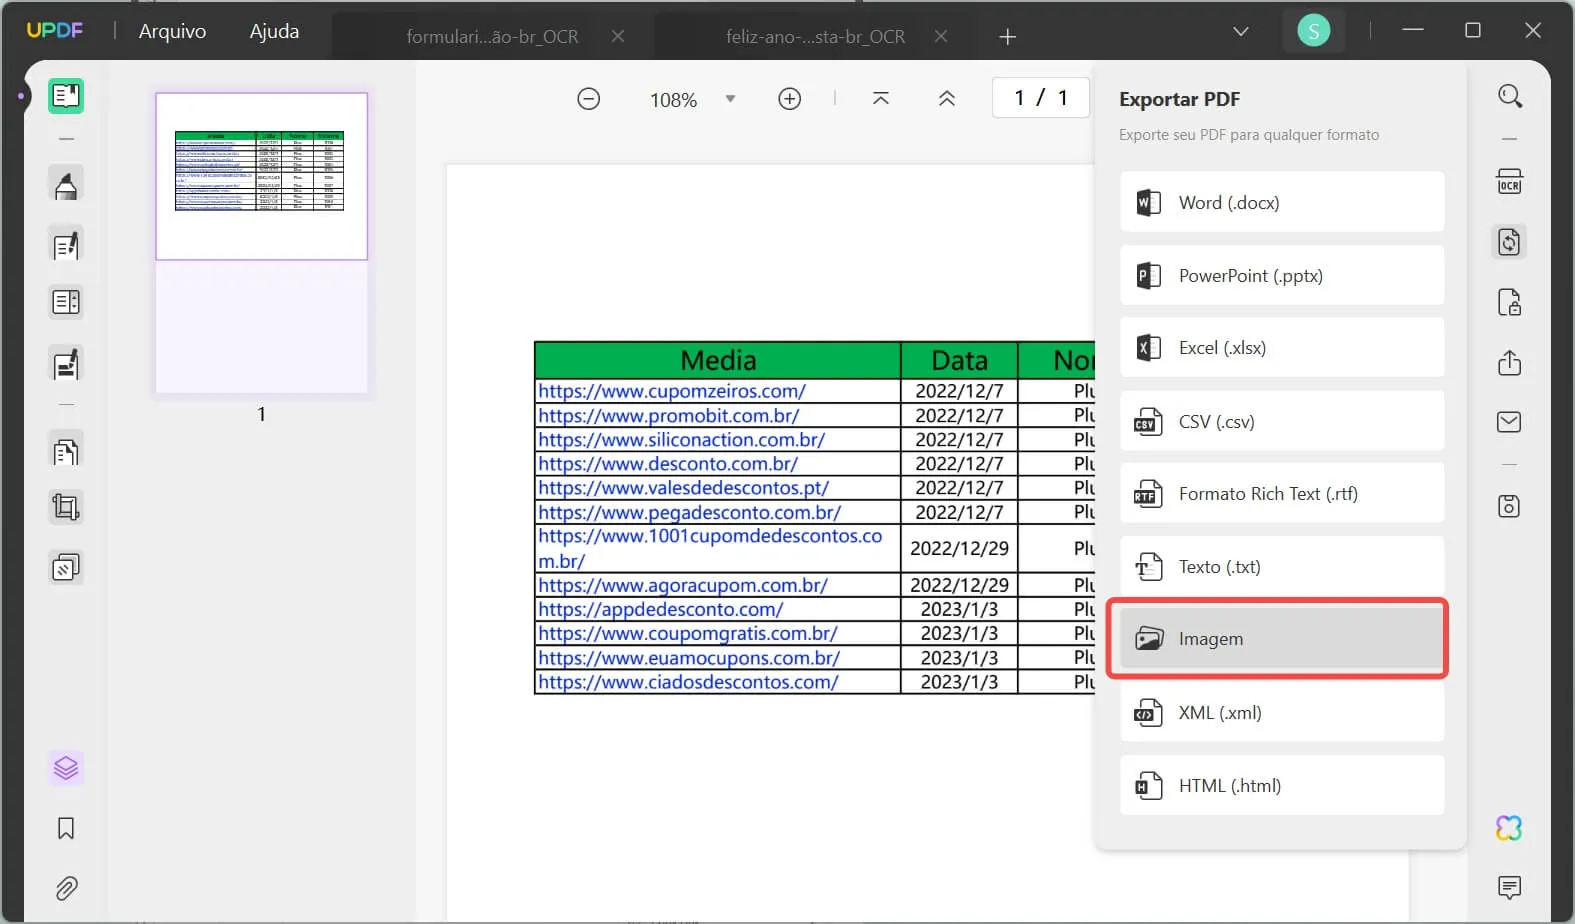Choose Imagem export option
The height and width of the screenshot is (924, 1575).
coord(1281,639)
